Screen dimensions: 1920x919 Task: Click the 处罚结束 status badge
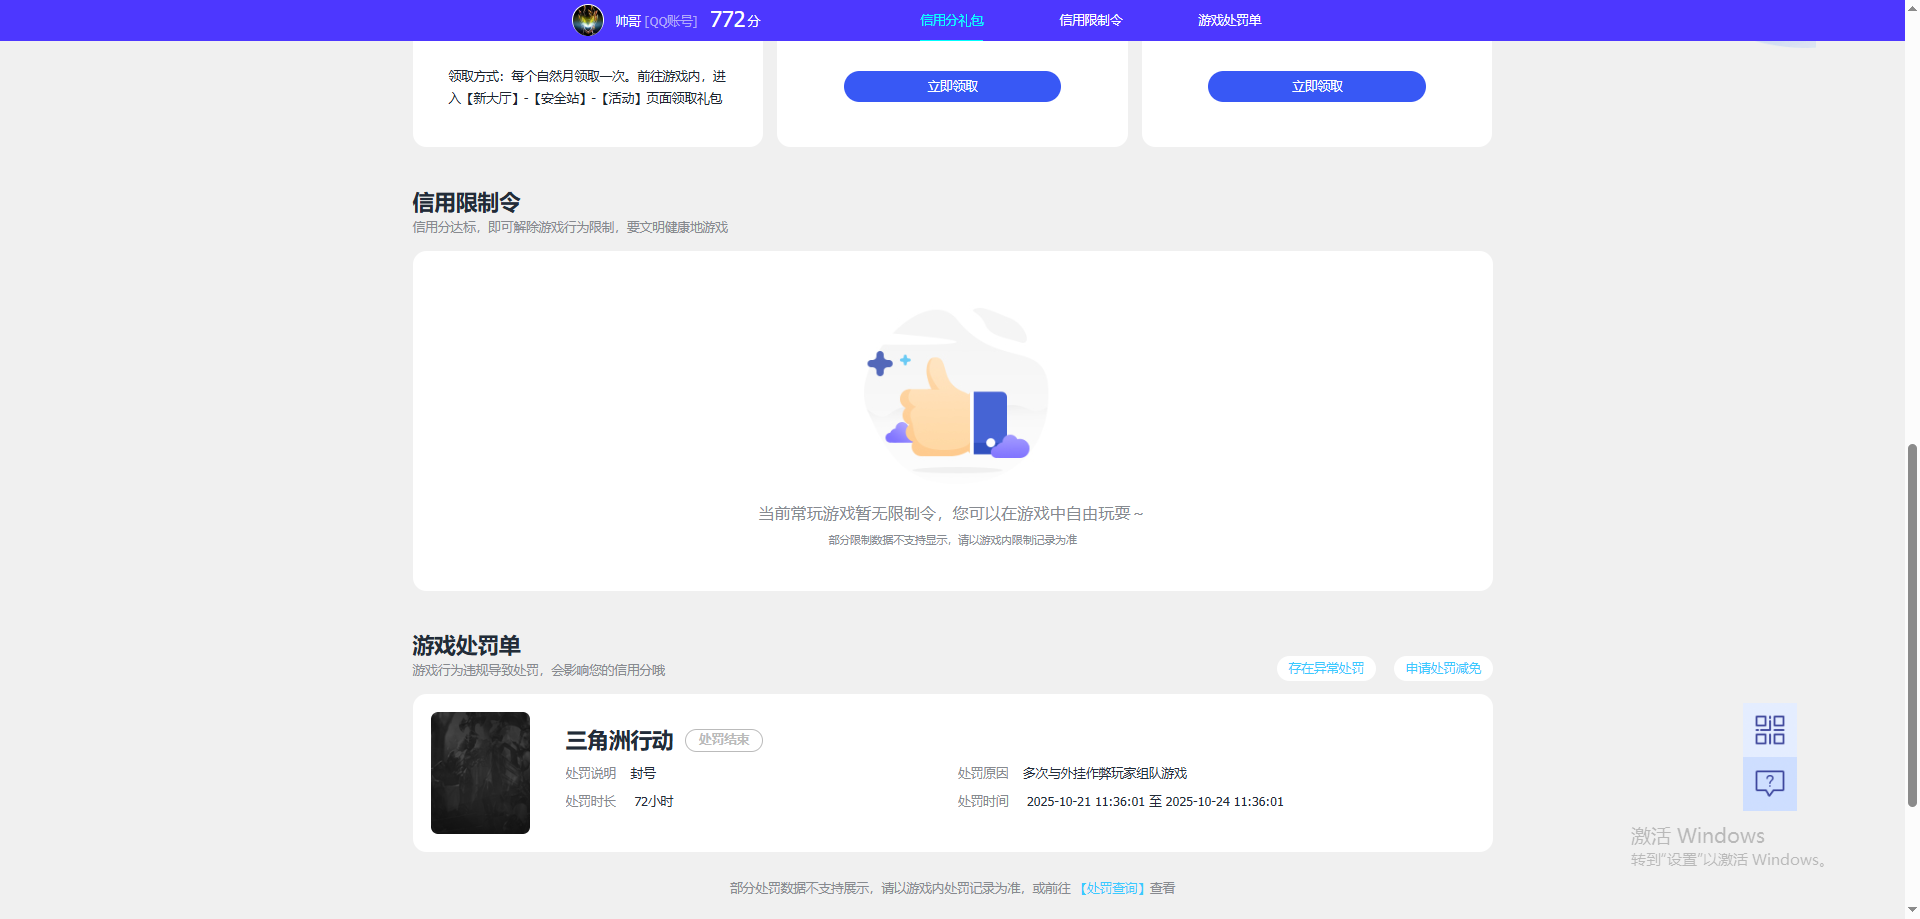724,740
